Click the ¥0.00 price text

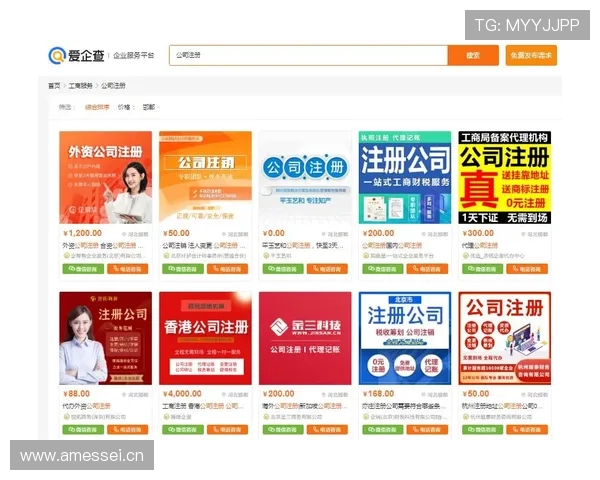tap(274, 233)
